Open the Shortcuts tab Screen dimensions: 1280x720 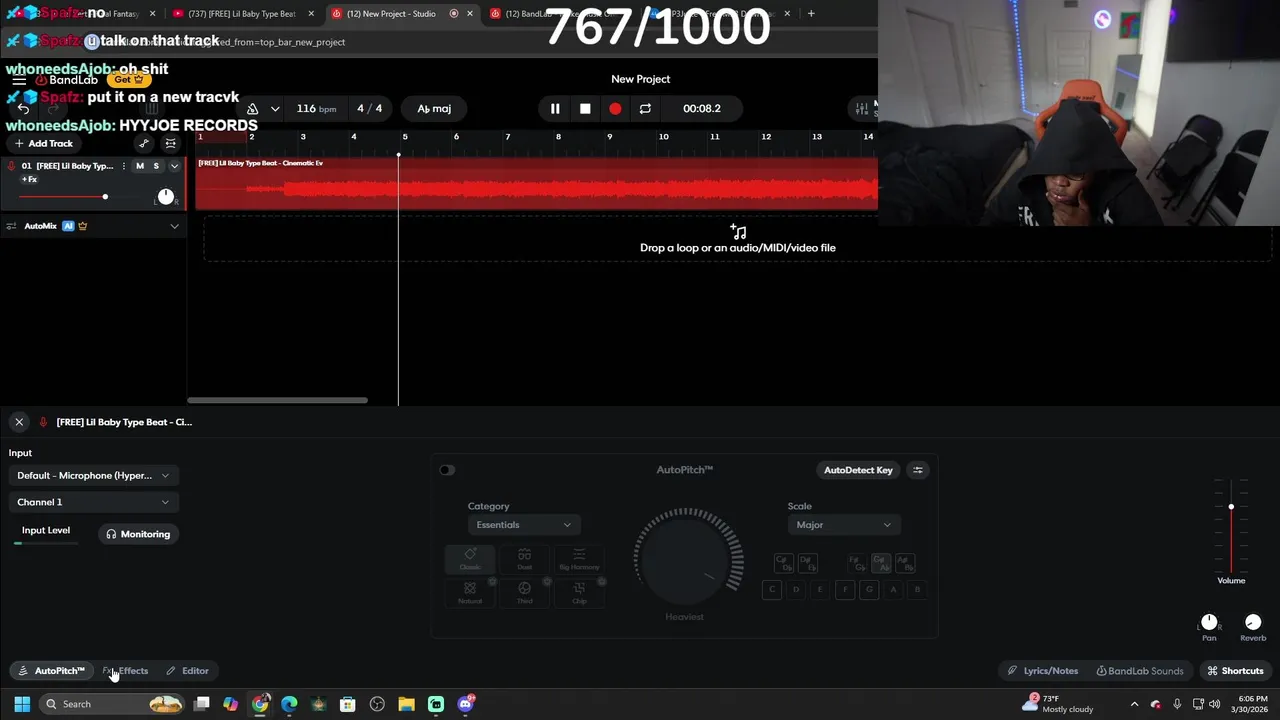pyautogui.click(x=1235, y=671)
